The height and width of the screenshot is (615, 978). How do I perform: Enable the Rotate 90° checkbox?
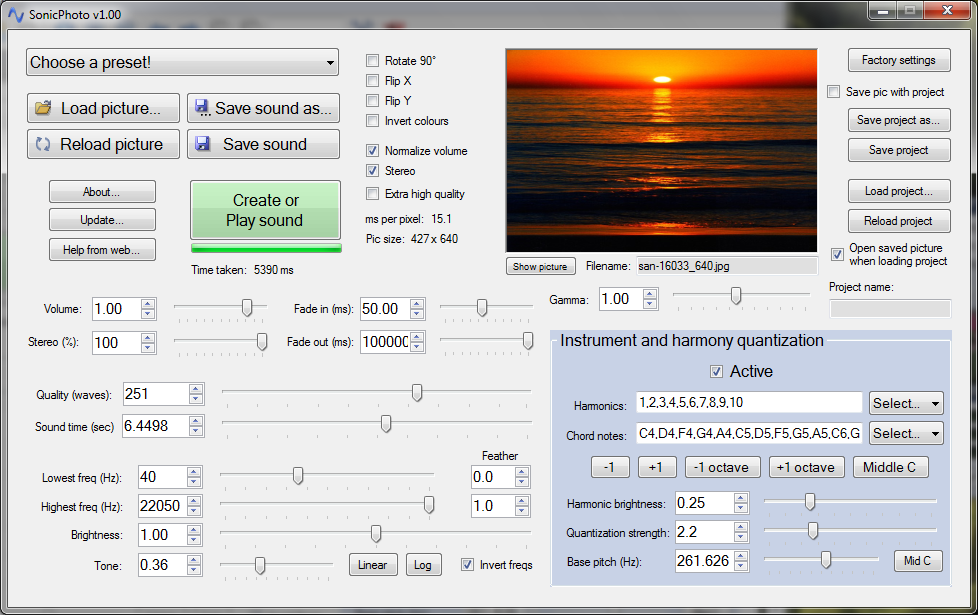tap(373, 61)
